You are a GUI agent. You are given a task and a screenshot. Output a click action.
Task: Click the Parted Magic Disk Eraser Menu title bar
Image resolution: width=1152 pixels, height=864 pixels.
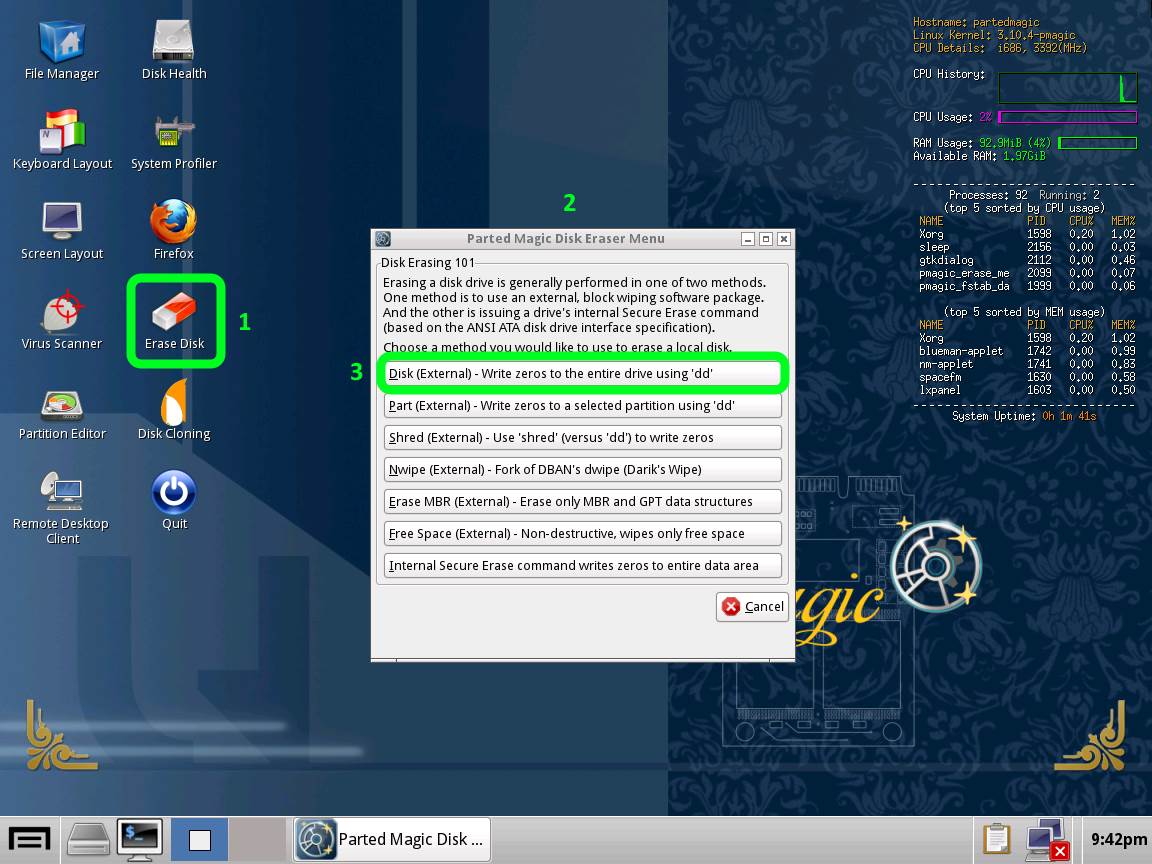coord(566,239)
